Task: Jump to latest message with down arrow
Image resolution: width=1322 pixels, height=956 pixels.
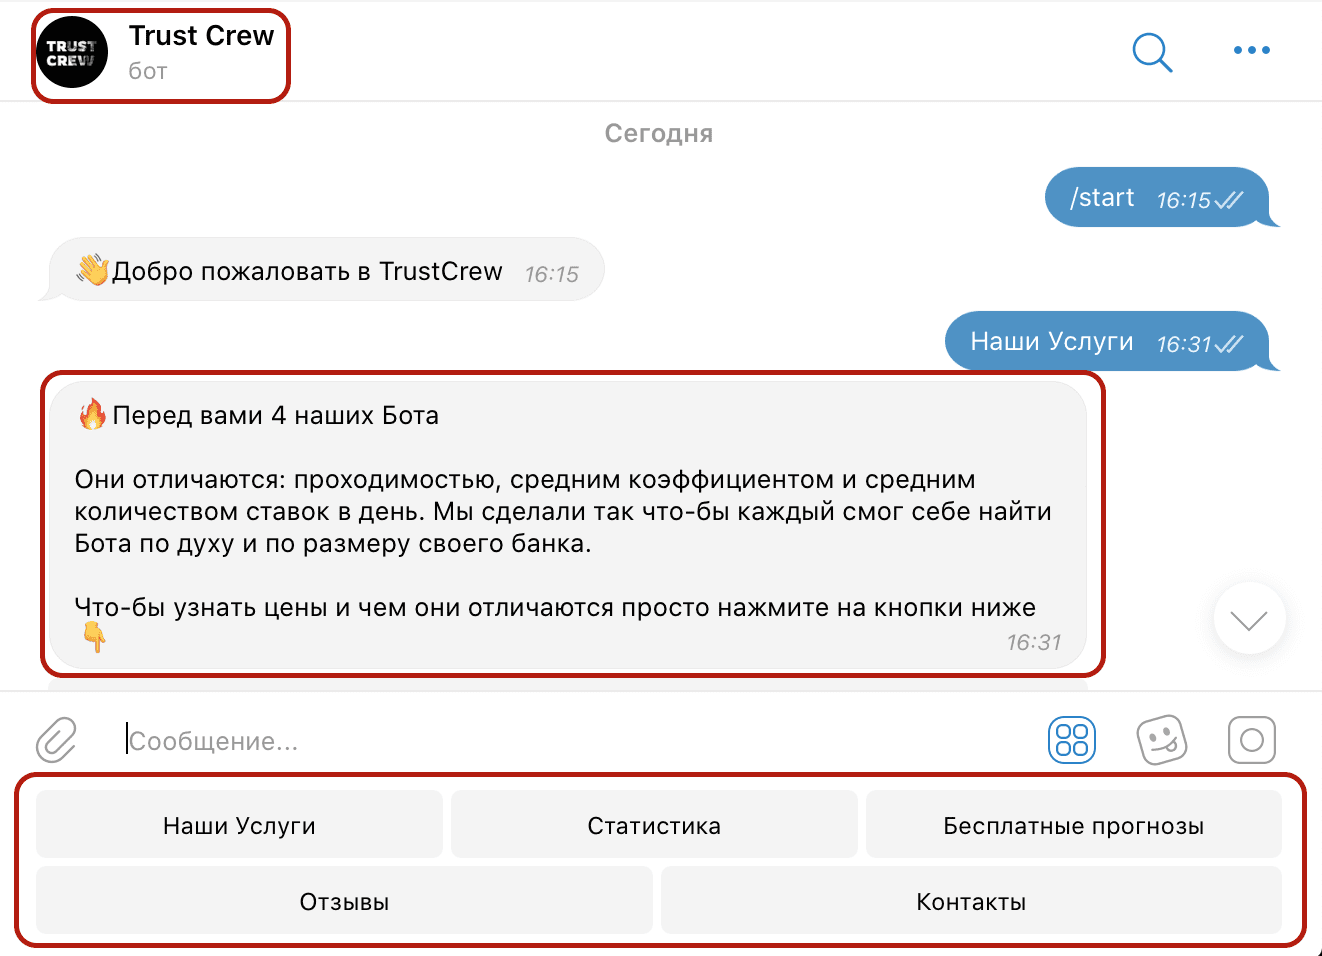Action: [1249, 619]
